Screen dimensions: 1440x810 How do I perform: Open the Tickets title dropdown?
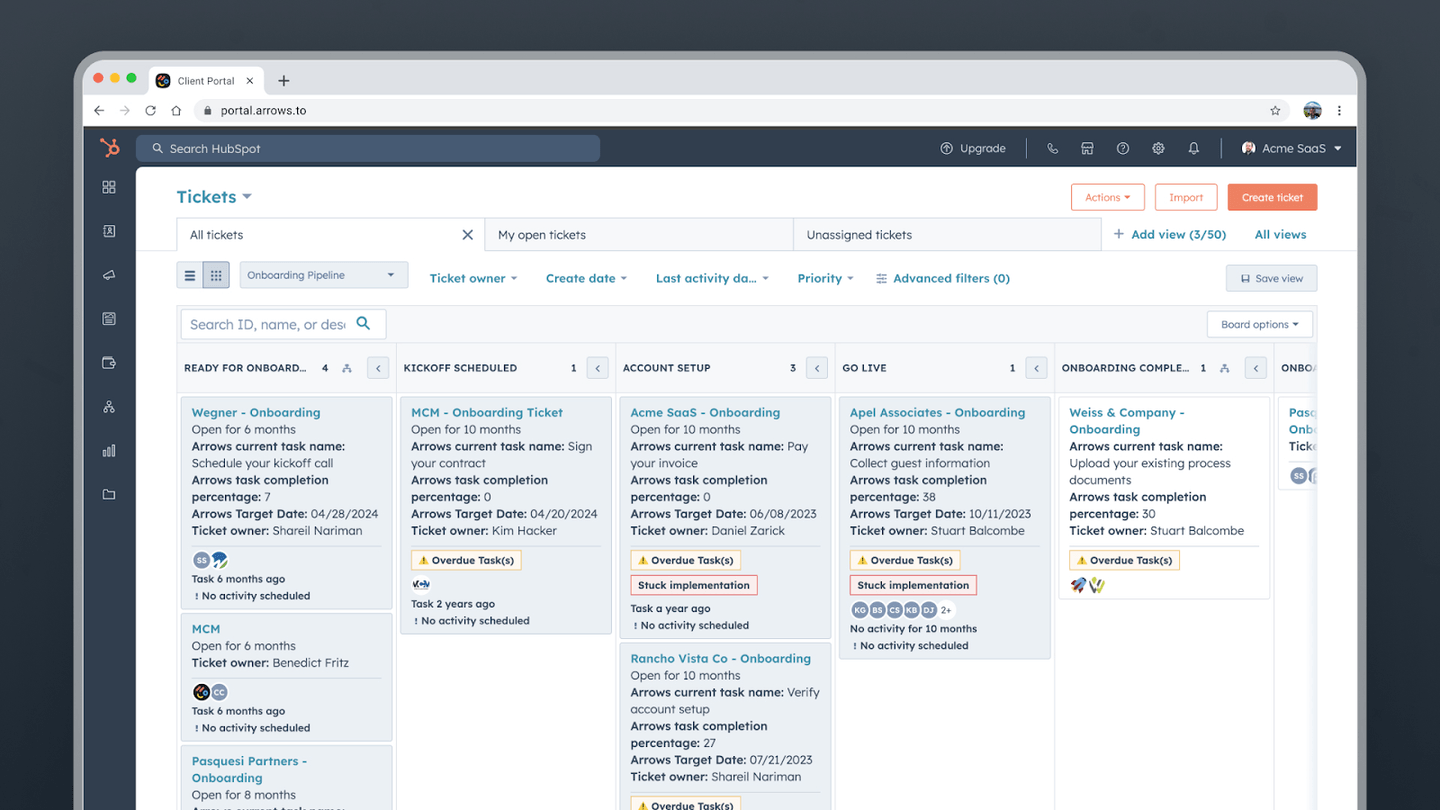(214, 197)
